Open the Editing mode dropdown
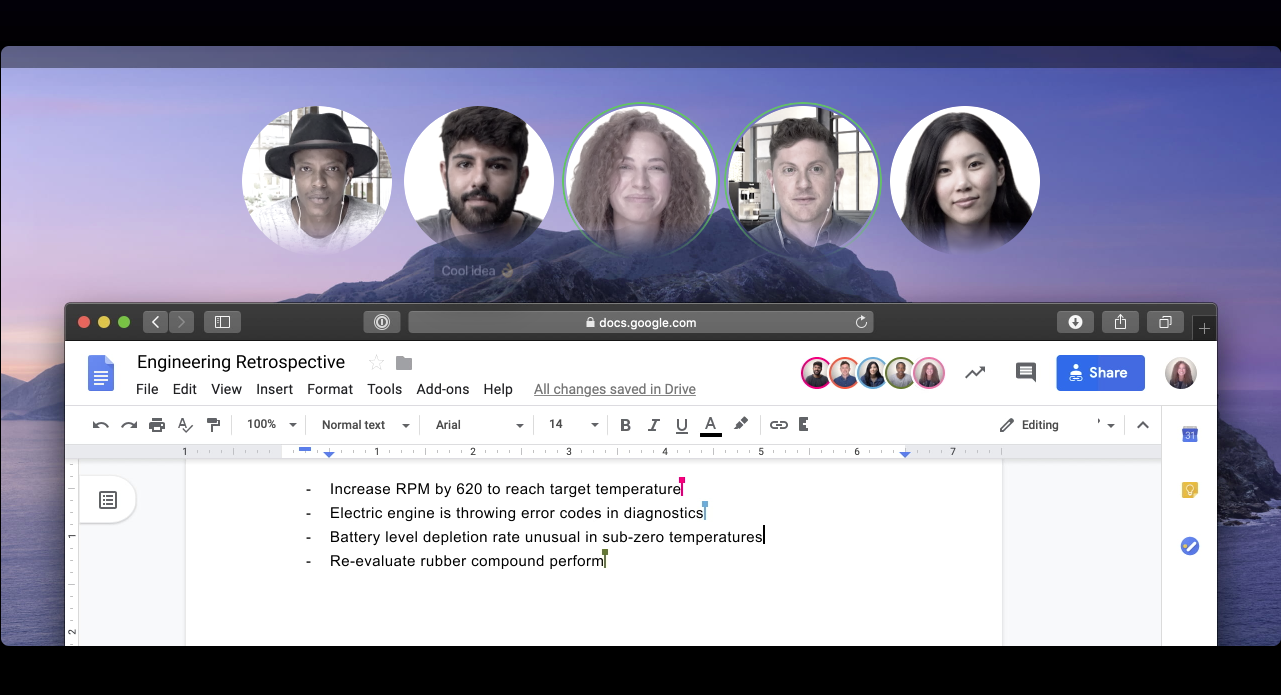The image size is (1281, 695). point(1056,425)
